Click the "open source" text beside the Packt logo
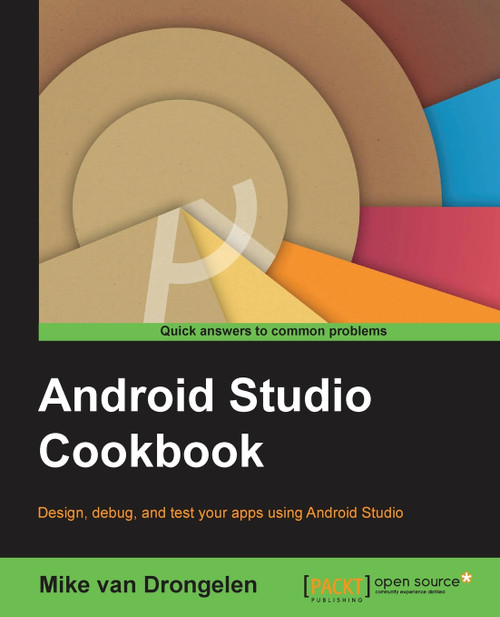The width and height of the screenshot is (500, 617). [x=417, y=582]
